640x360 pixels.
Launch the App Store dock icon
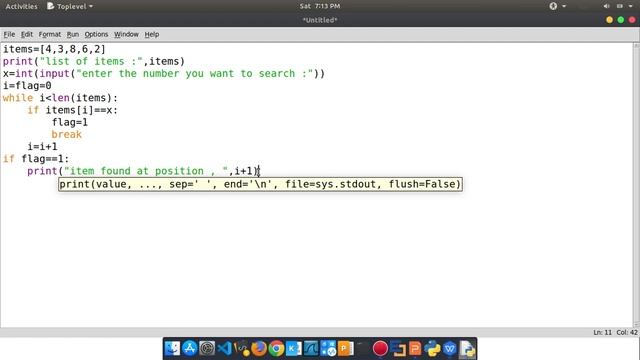point(190,349)
